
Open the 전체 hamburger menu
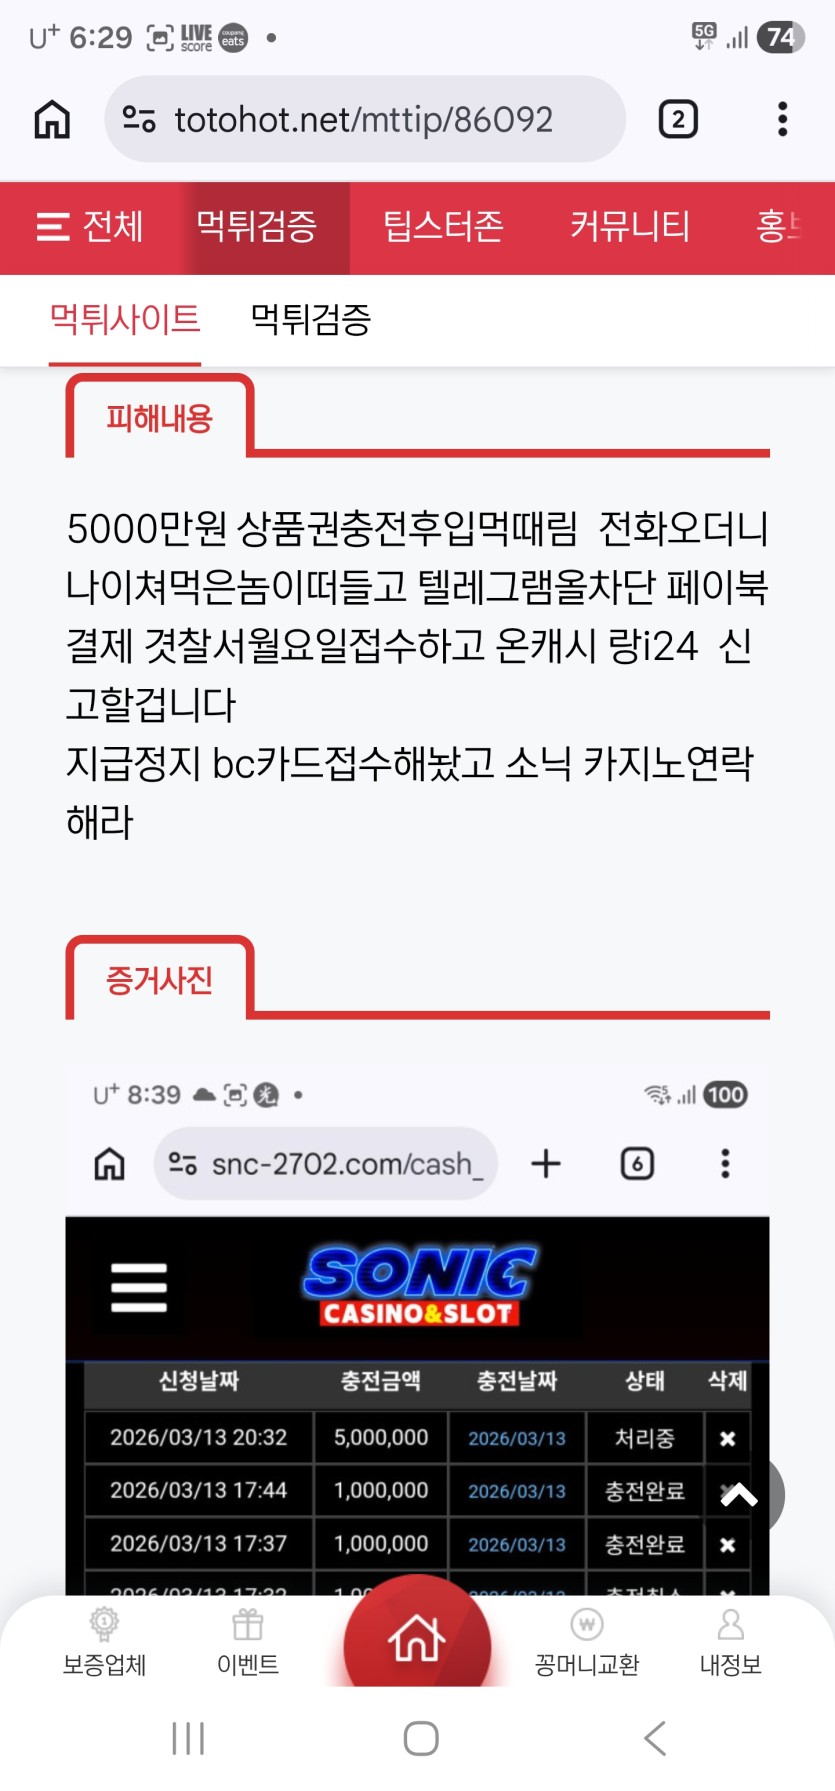point(90,227)
